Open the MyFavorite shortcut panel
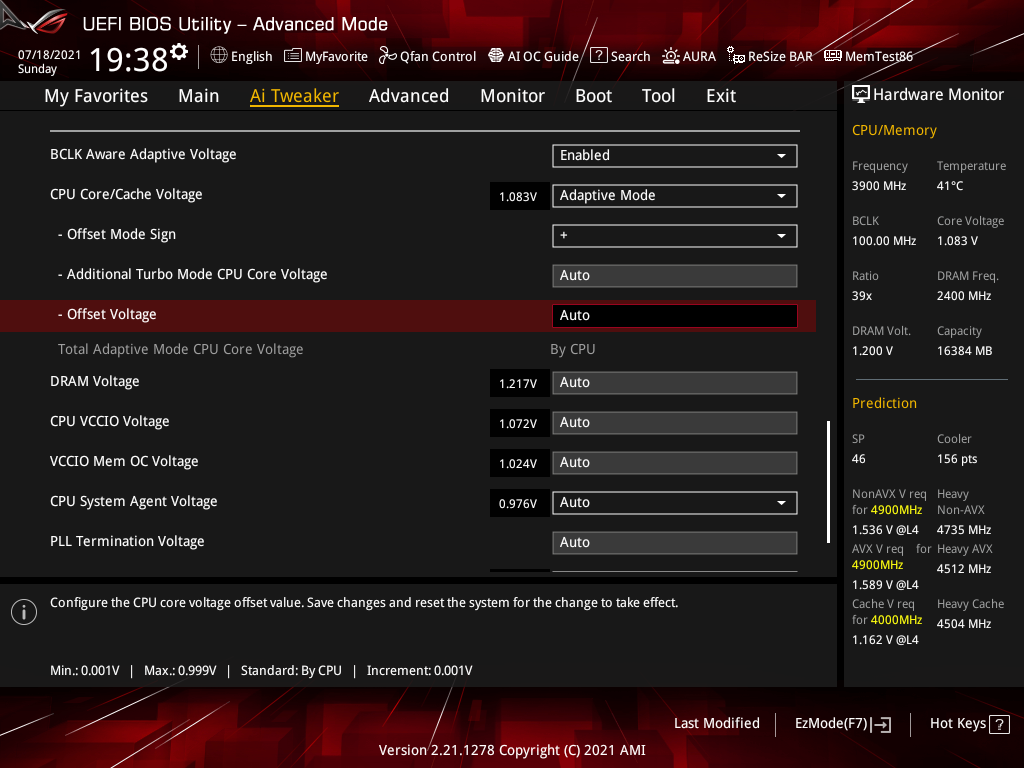The image size is (1024, 768). (326, 56)
